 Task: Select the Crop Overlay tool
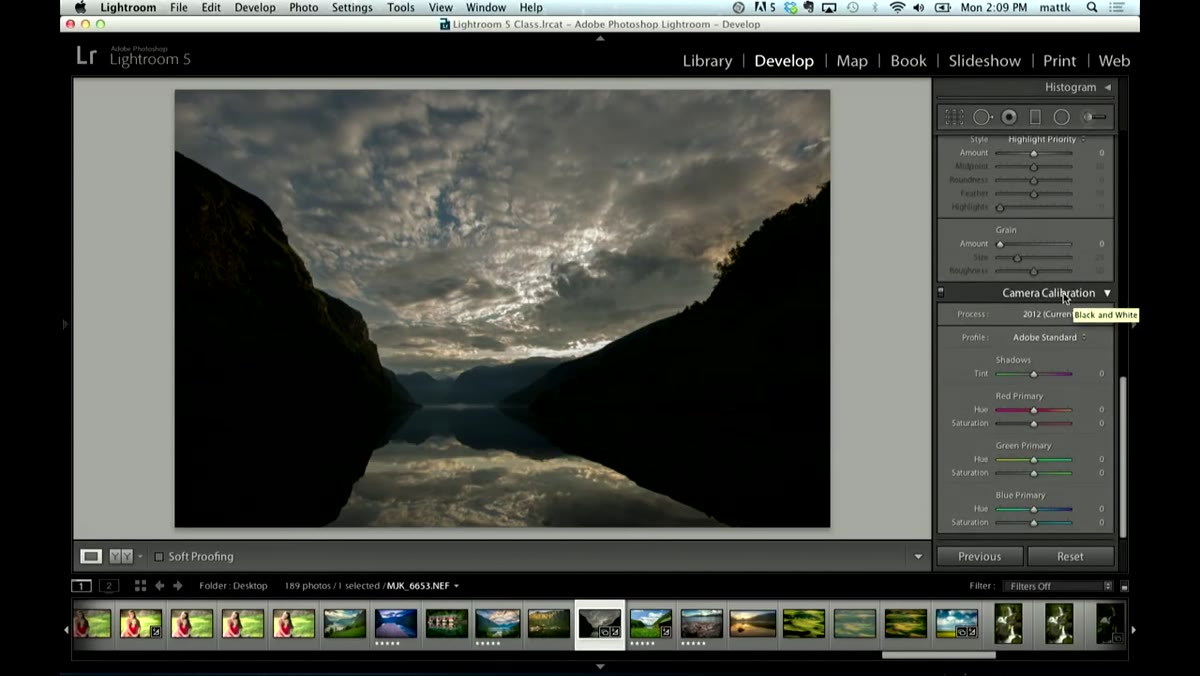coord(955,117)
